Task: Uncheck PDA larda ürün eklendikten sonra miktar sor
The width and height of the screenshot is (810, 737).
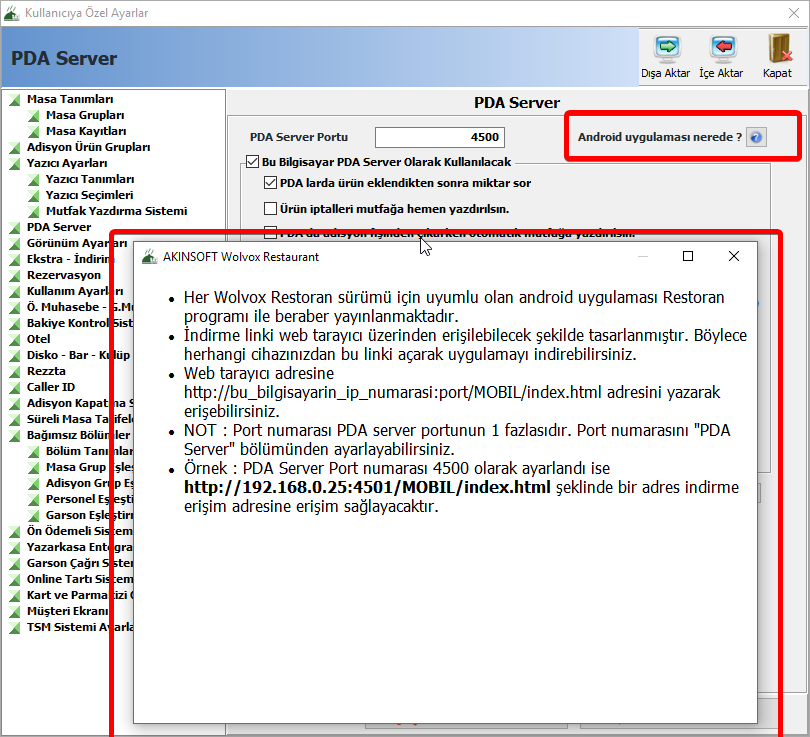Action: [270, 183]
